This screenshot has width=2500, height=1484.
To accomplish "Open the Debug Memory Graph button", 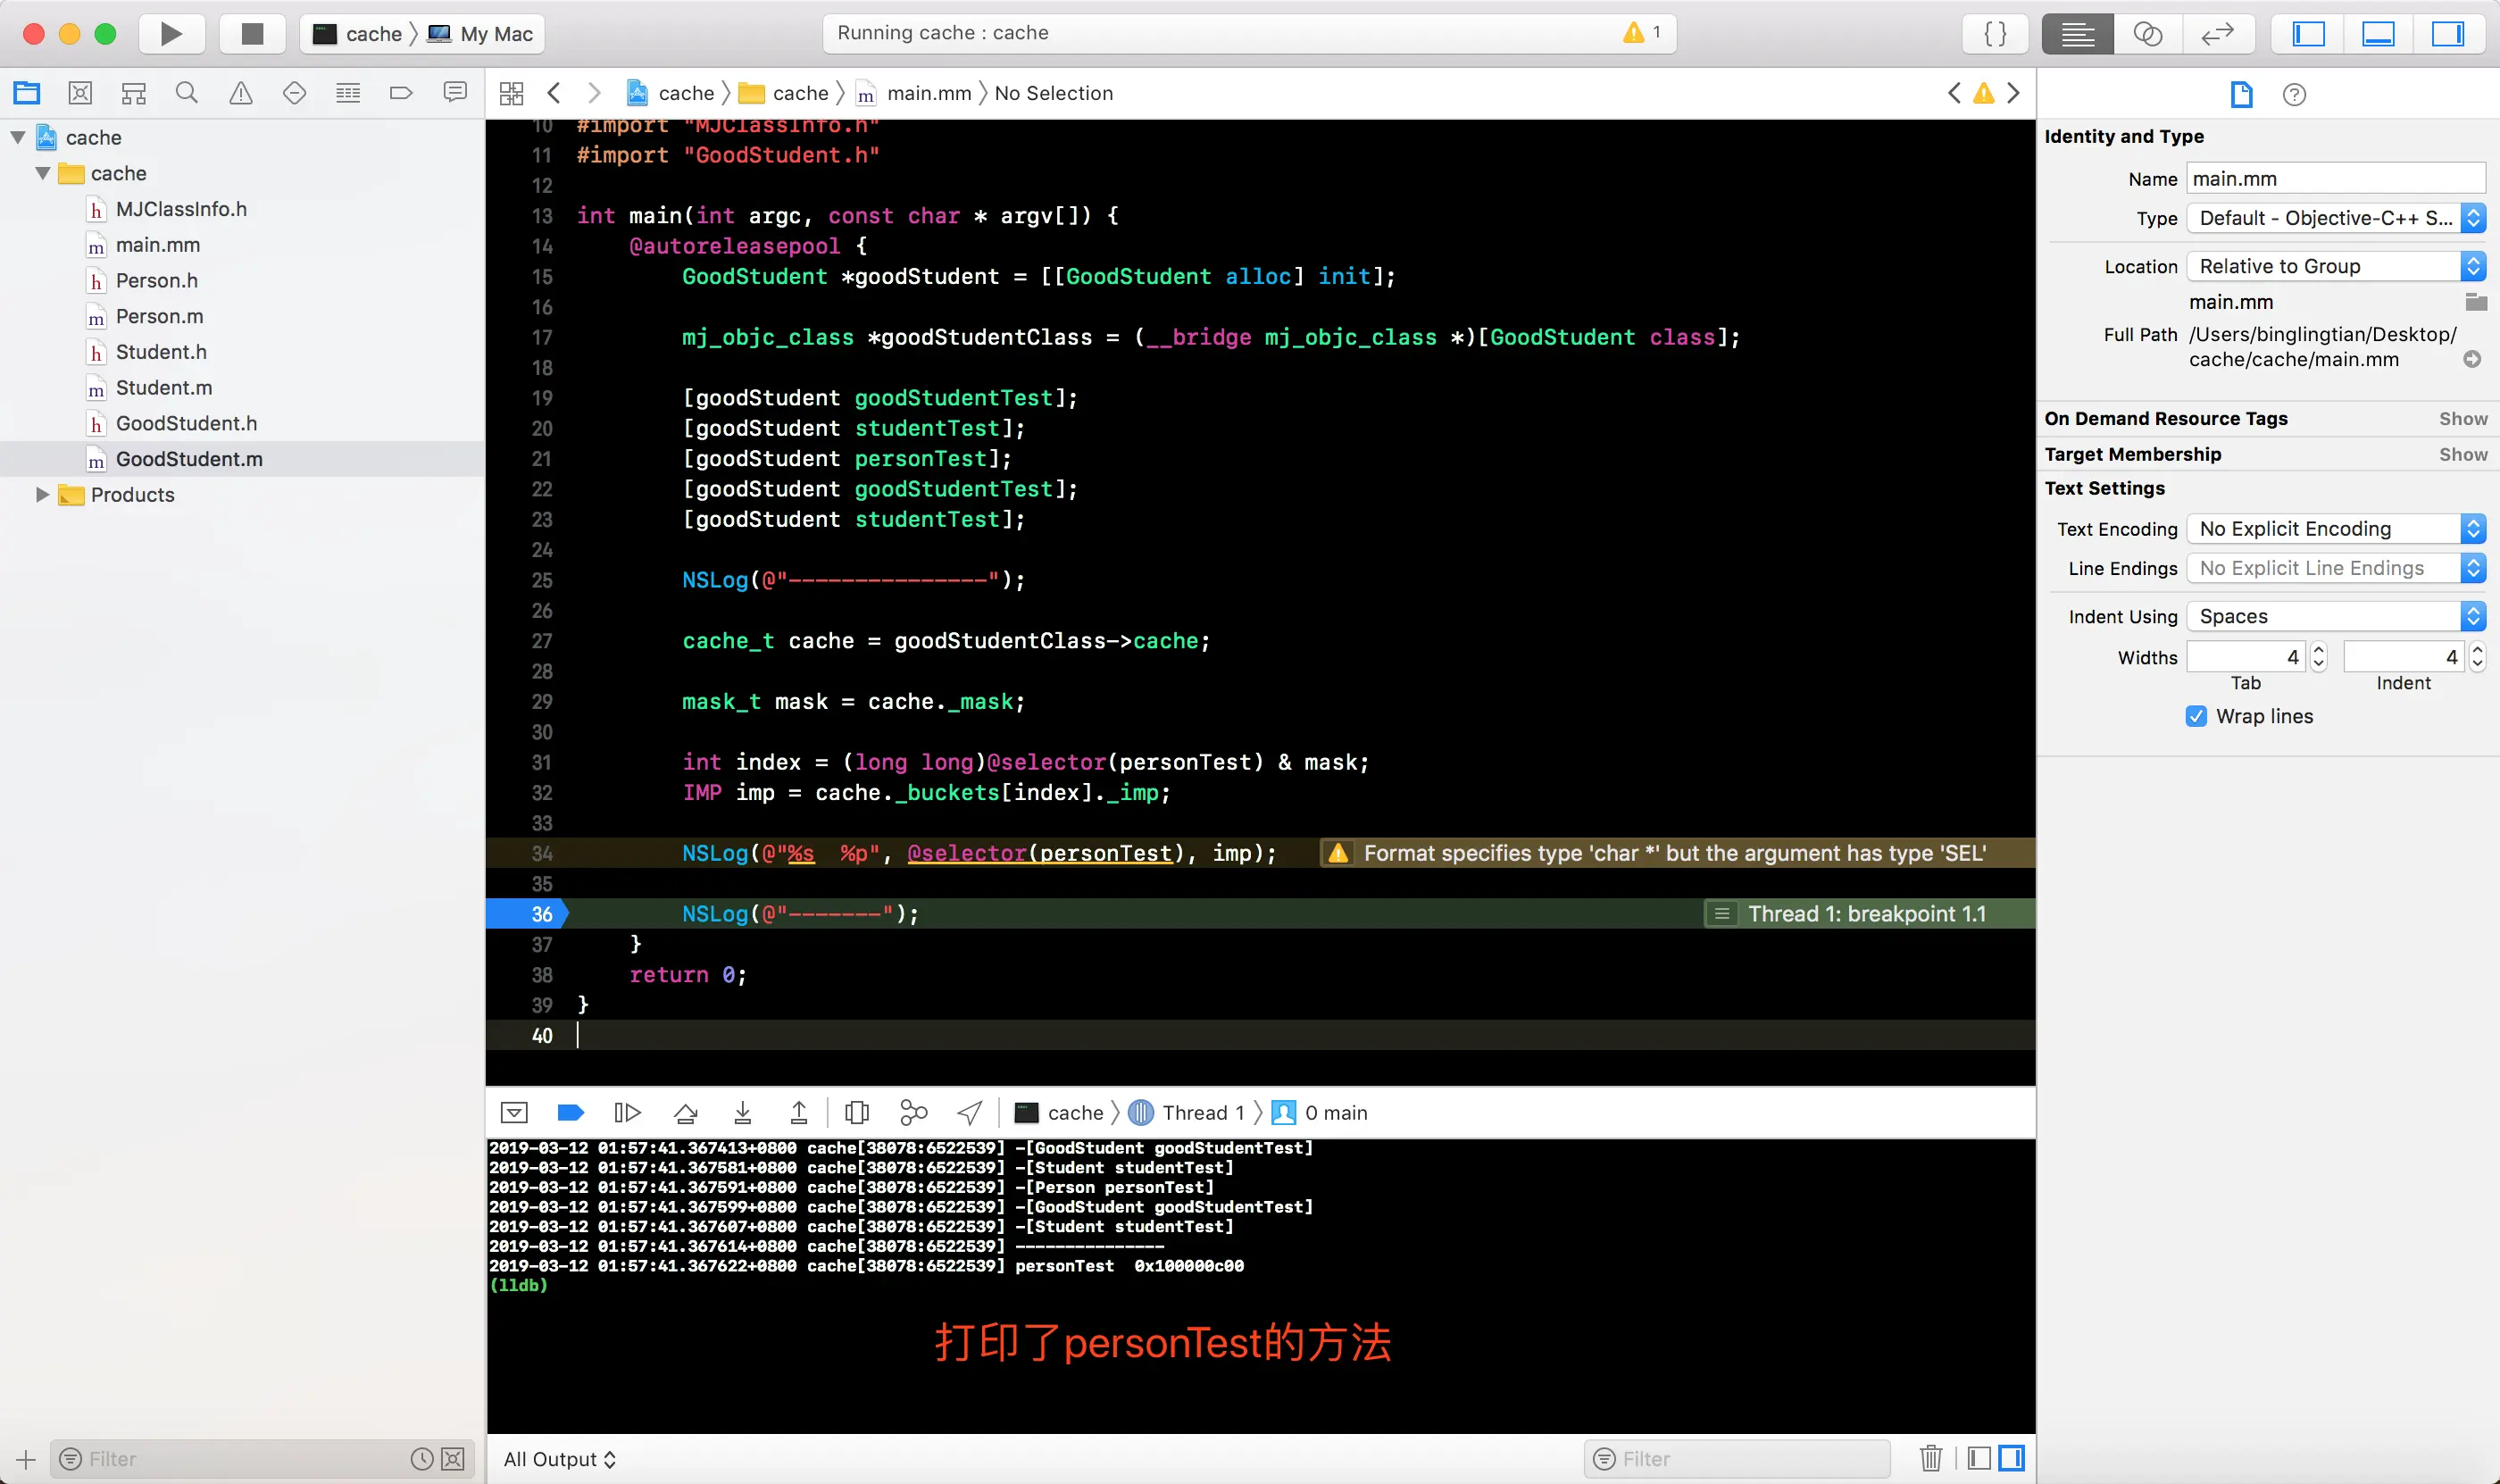I will coord(913,1112).
